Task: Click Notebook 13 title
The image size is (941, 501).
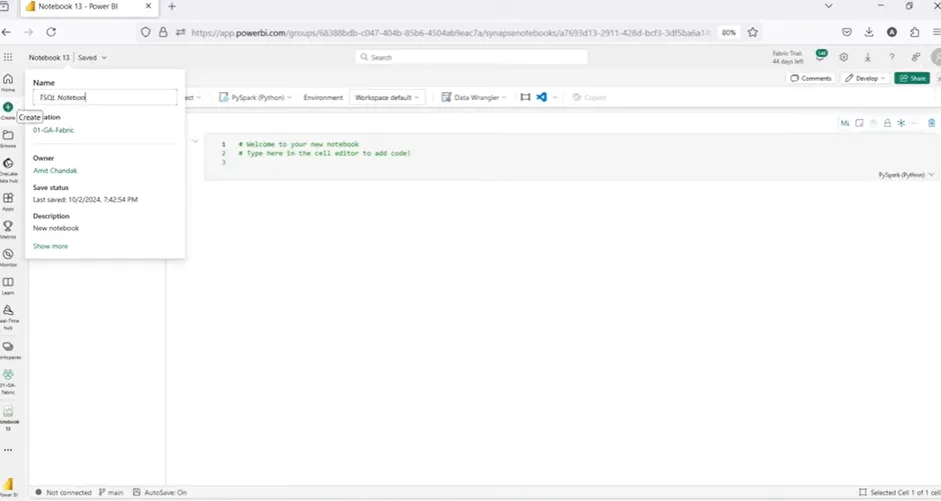Action: (x=49, y=58)
